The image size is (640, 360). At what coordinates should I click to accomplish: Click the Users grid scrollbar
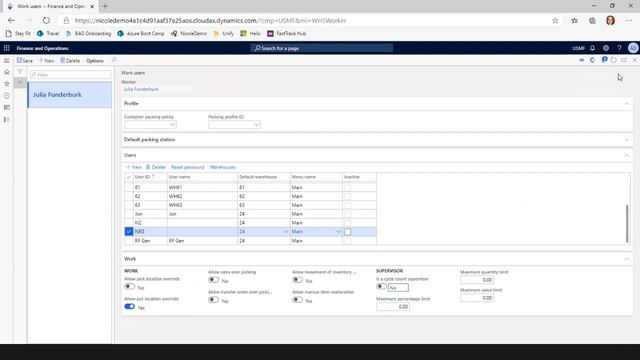coord(627,224)
